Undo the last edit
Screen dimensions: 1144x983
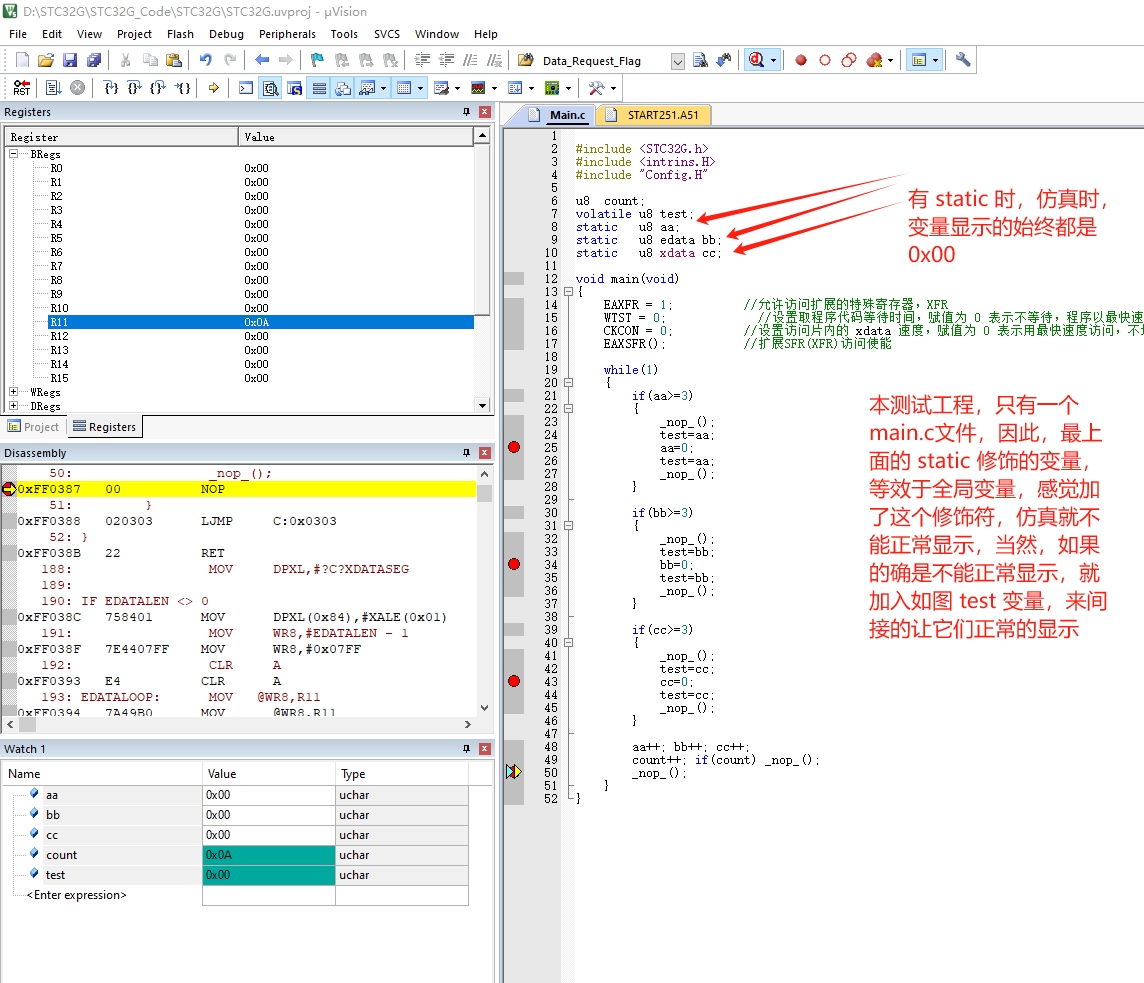(206, 61)
